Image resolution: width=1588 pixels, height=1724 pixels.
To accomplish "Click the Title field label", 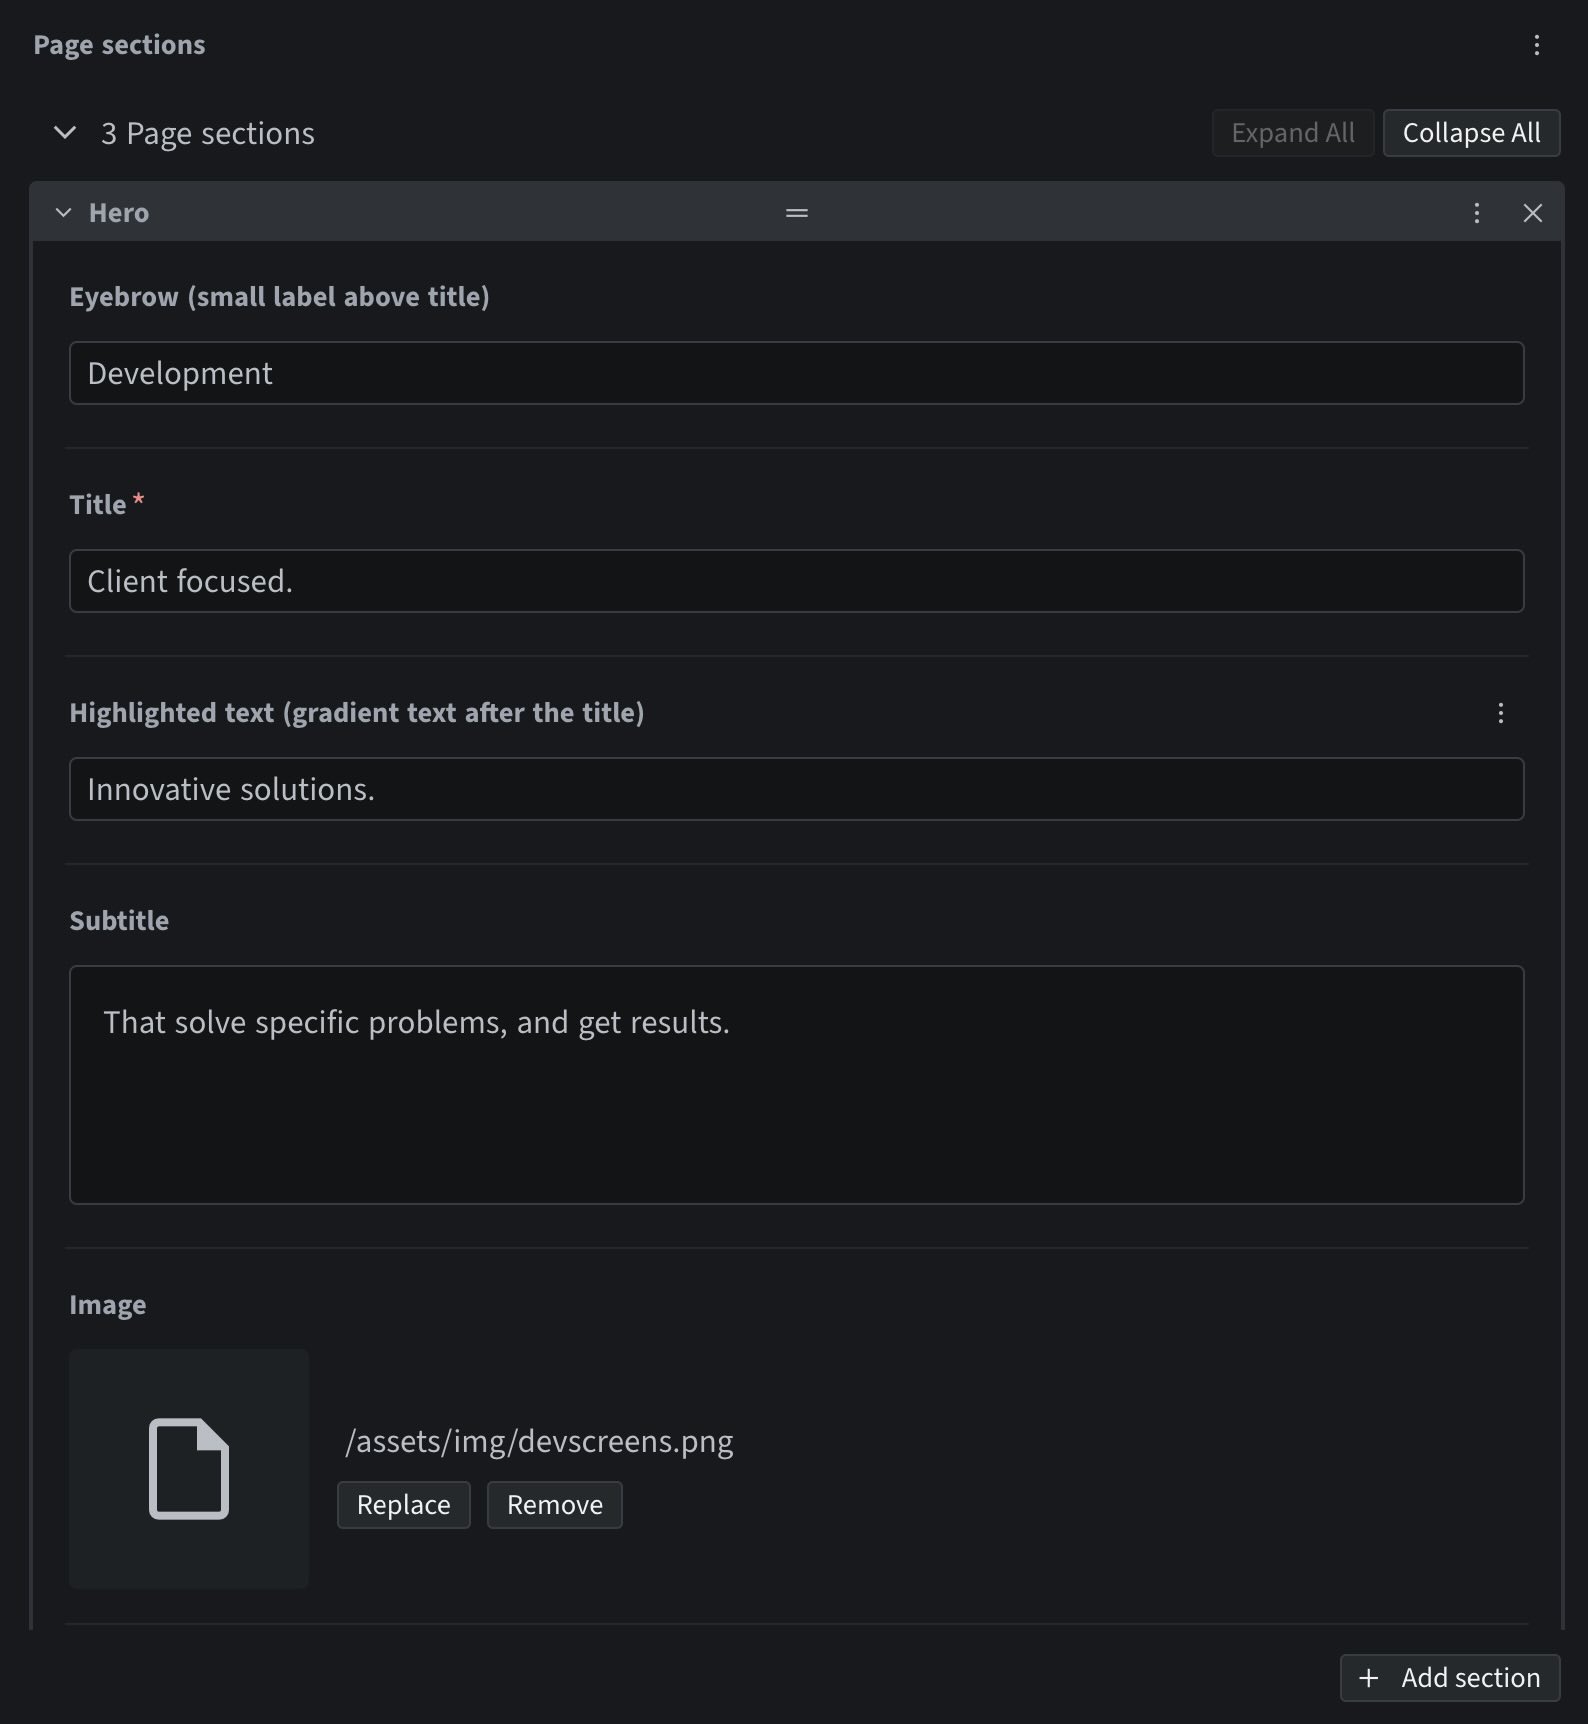I will (x=98, y=505).
